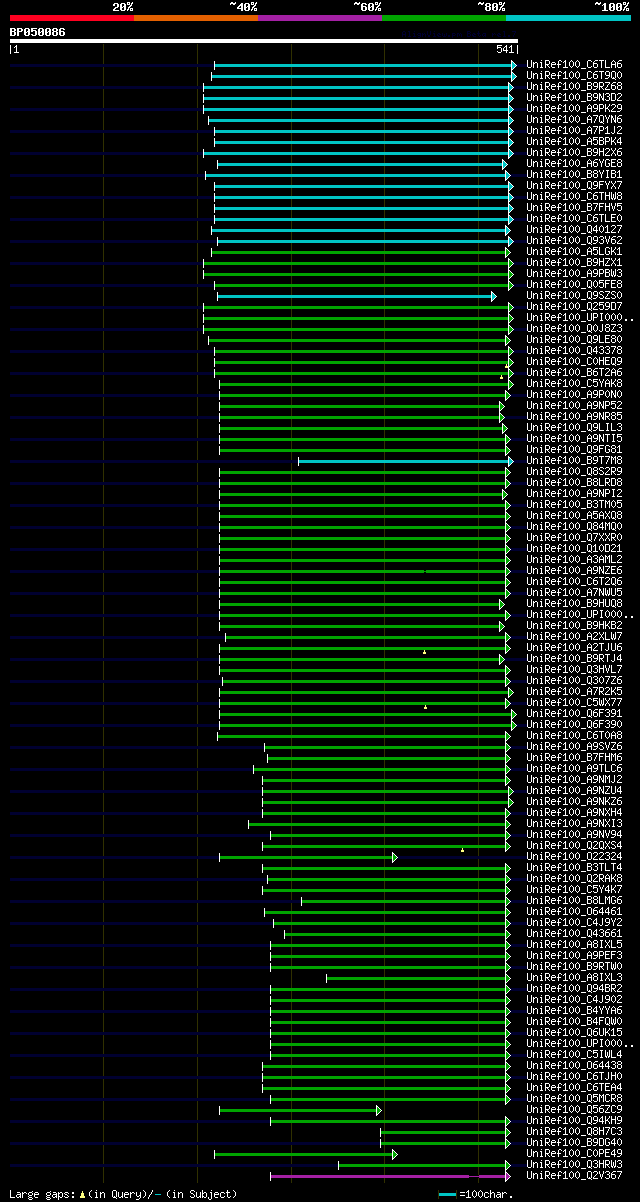Screen dimensions: 640x1202
Task: Select the UniRef100_Q9SZS0 label
Action: tap(574, 295)
